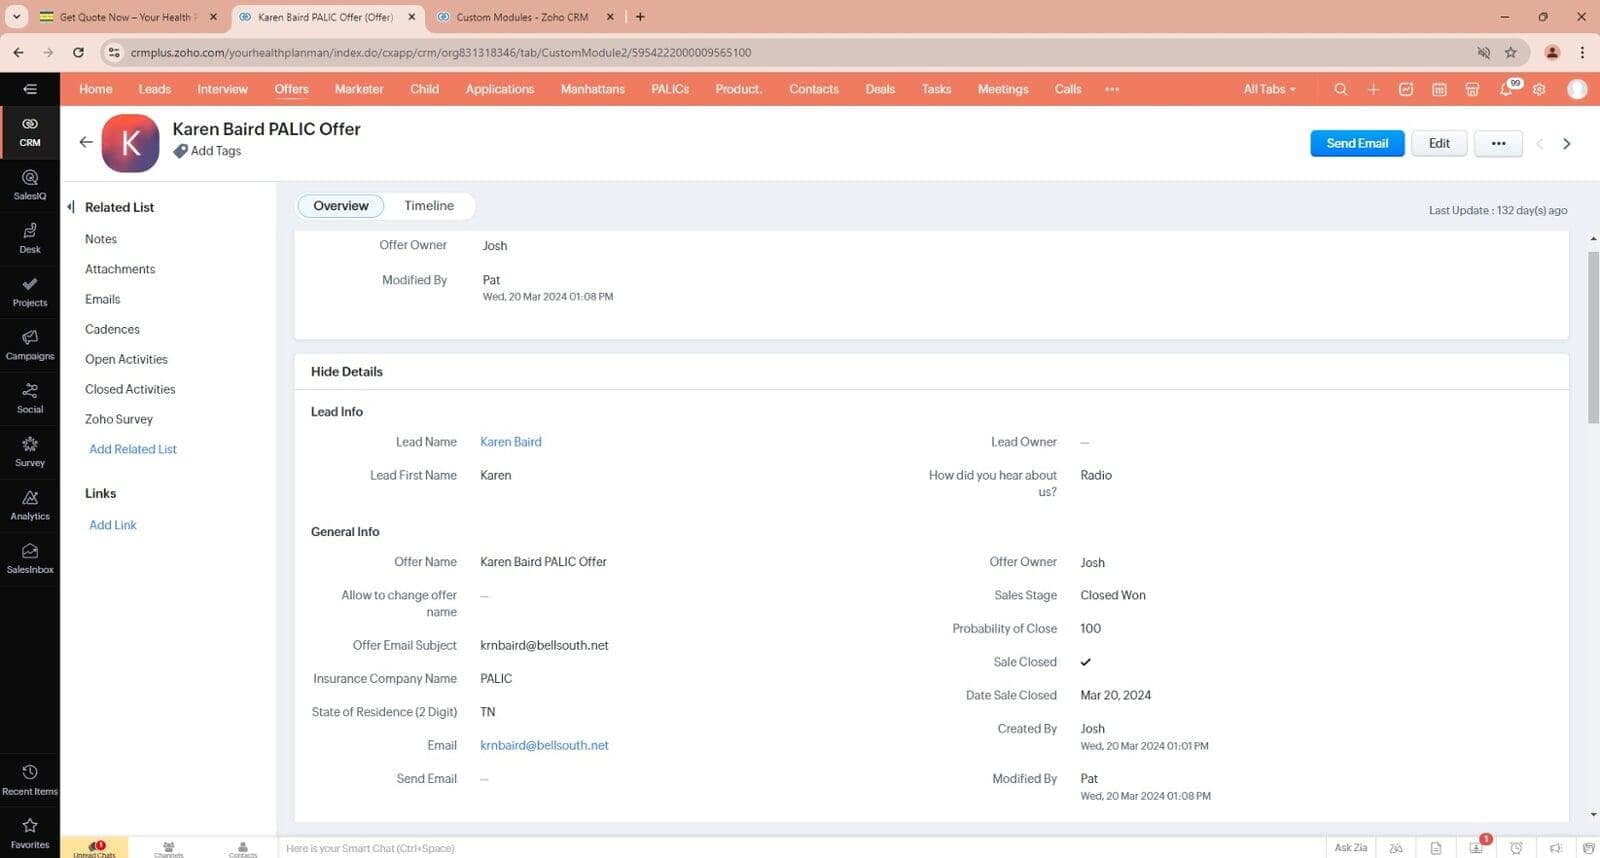The image size is (1600, 858).
Task: Open SalesIQ from the sidebar
Action: [x=30, y=185]
